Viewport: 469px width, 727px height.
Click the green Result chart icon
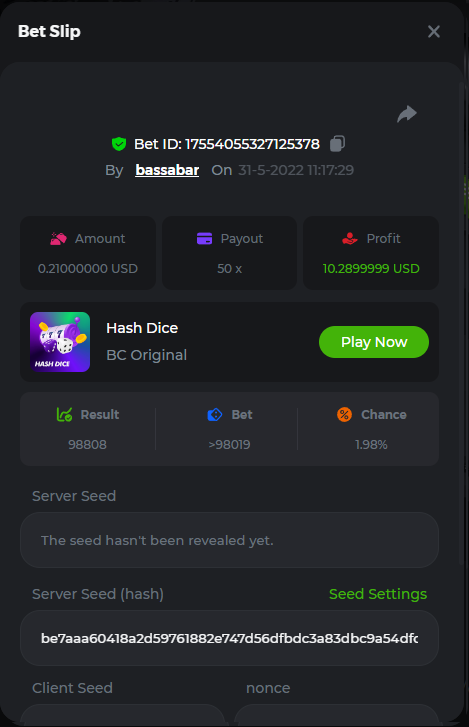[x=64, y=415]
